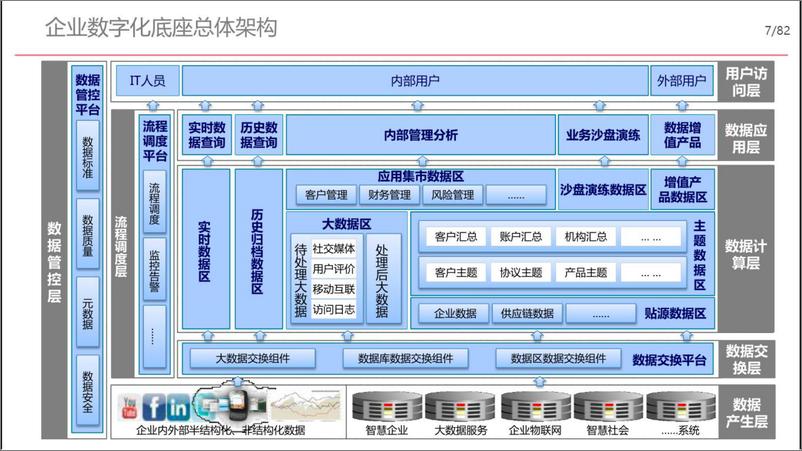The height and width of the screenshot is (451, 802).
Task: Click the 数据管控平台 heading
Action: pyautogui.click(x=87, y=95)
